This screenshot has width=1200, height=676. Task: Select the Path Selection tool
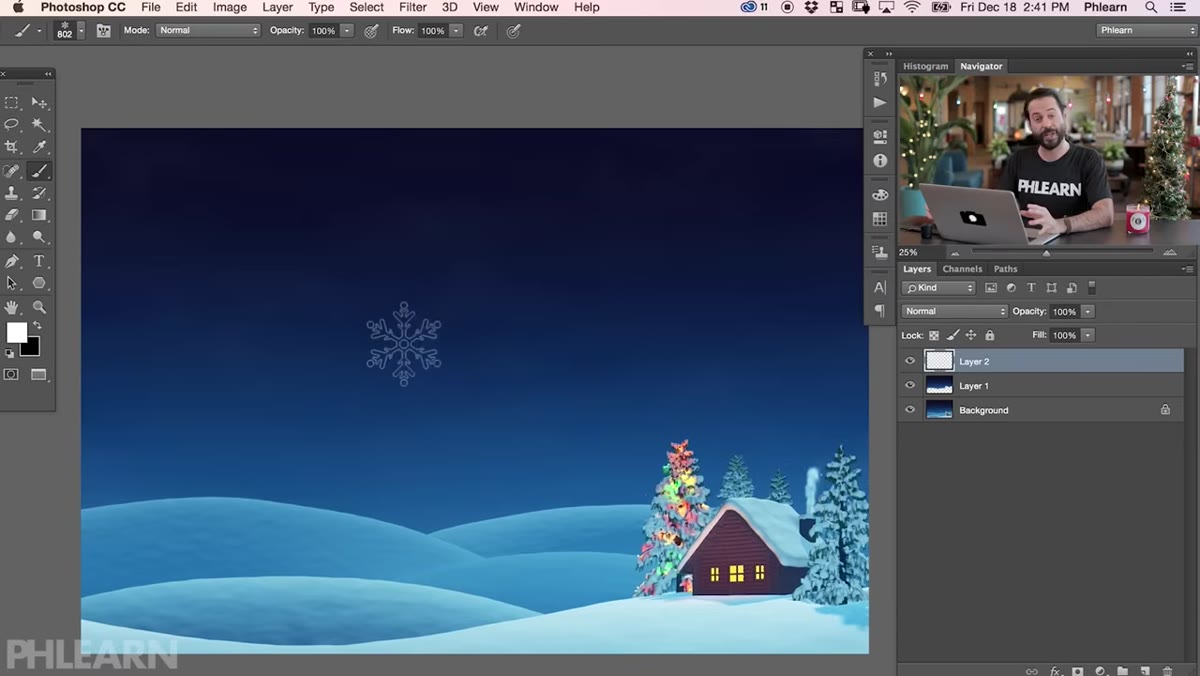(x=12, y=283)
